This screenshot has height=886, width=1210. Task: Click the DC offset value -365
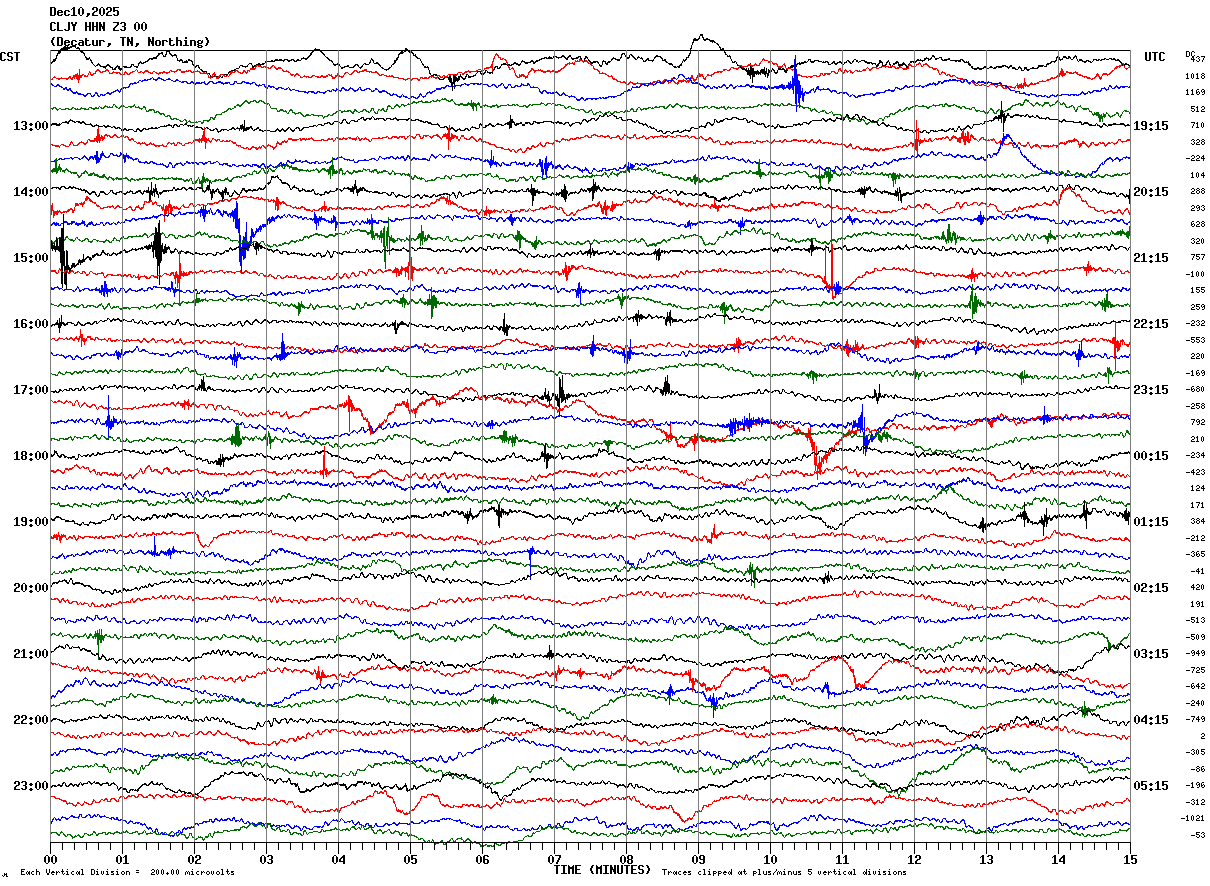point(1196,554)
